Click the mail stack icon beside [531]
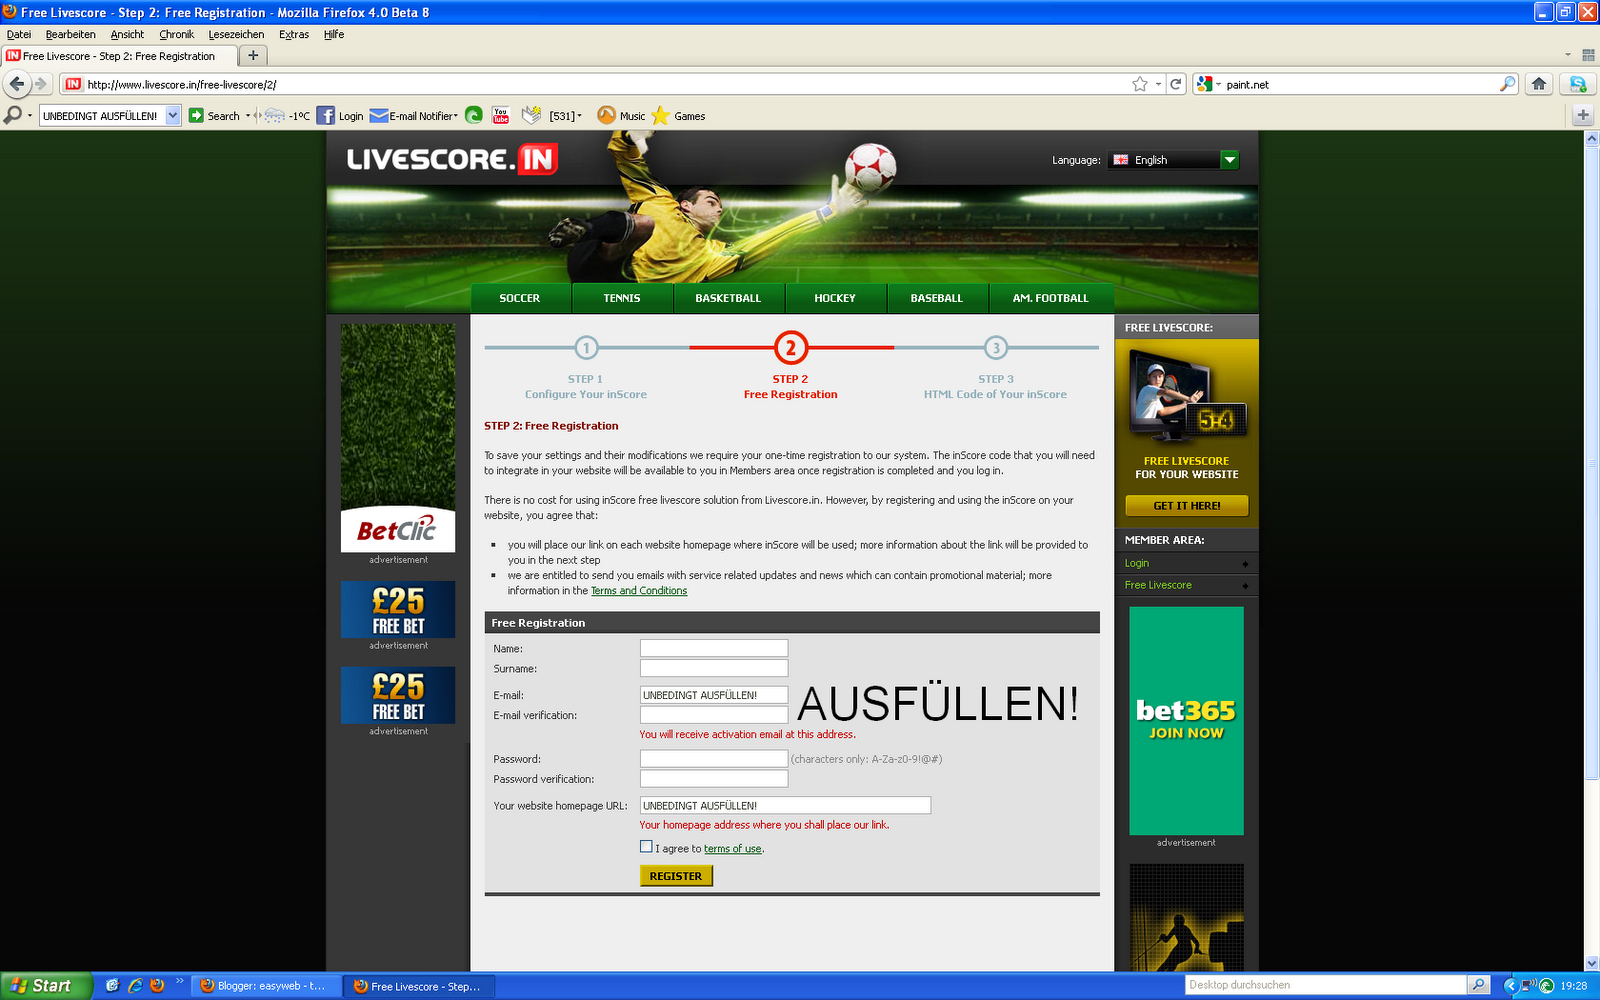The image size is (1600, 1000). [x=531, y=116]
